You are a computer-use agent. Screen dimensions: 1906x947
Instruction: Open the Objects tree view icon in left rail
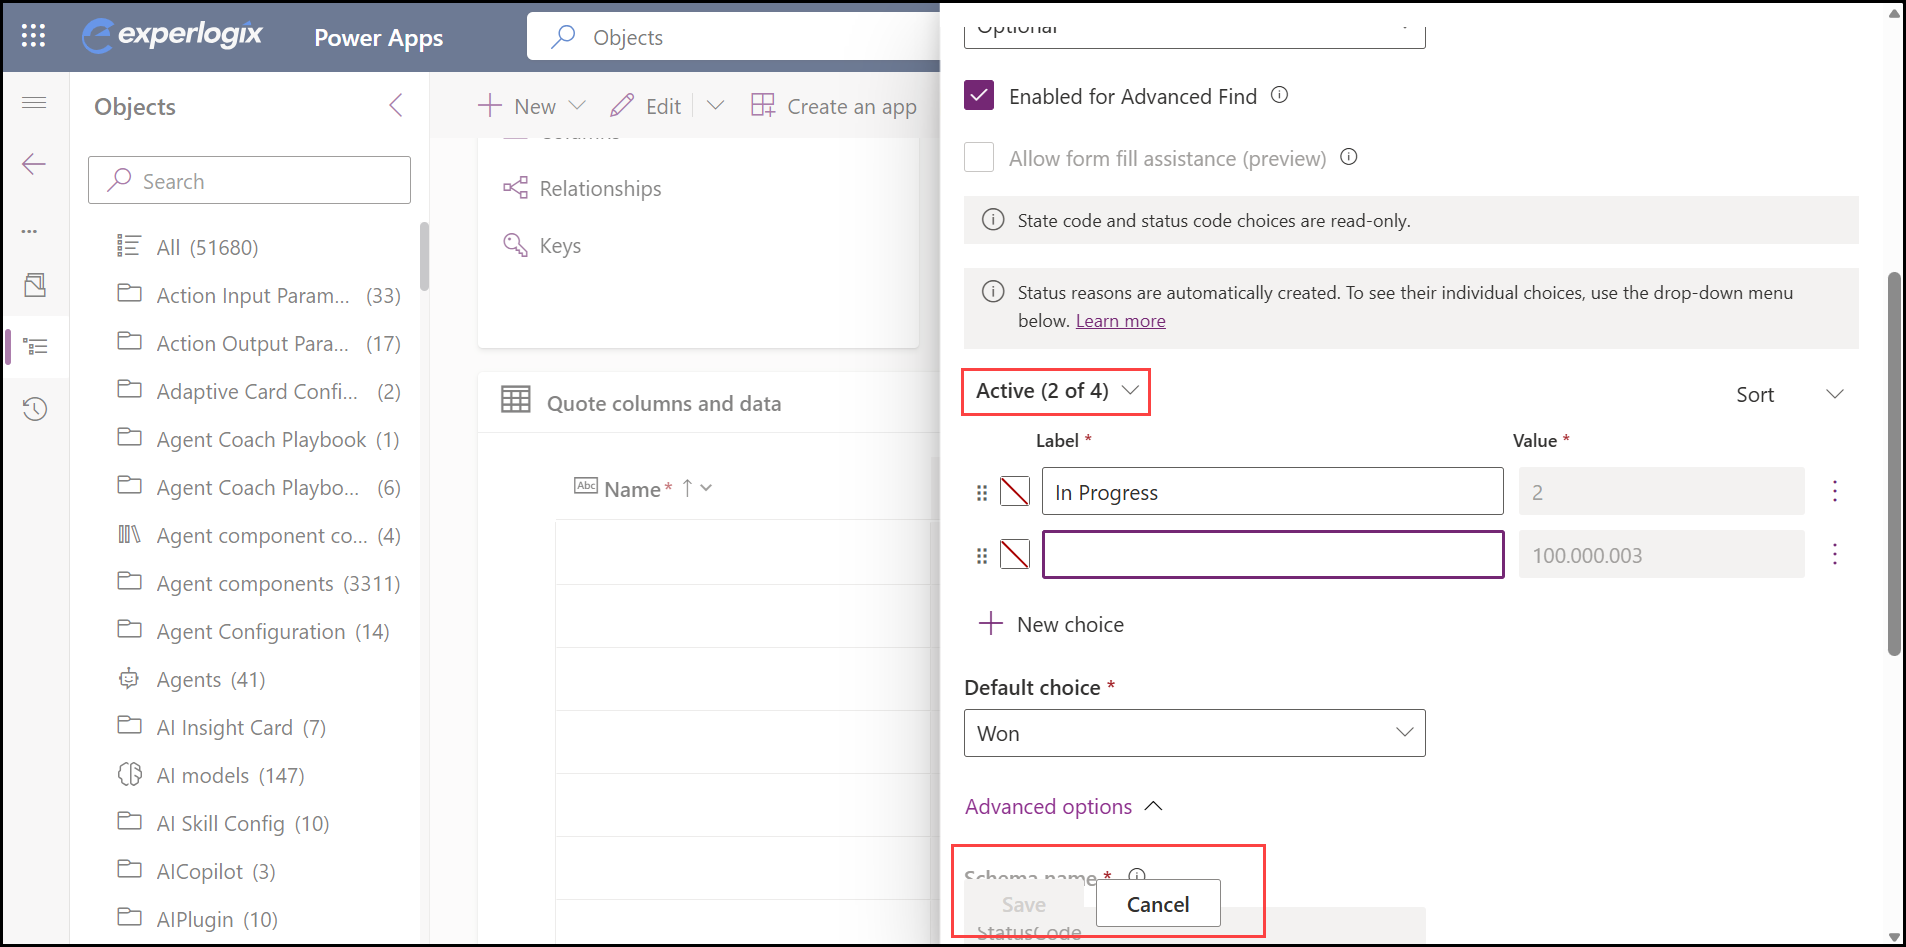point(35,347)
